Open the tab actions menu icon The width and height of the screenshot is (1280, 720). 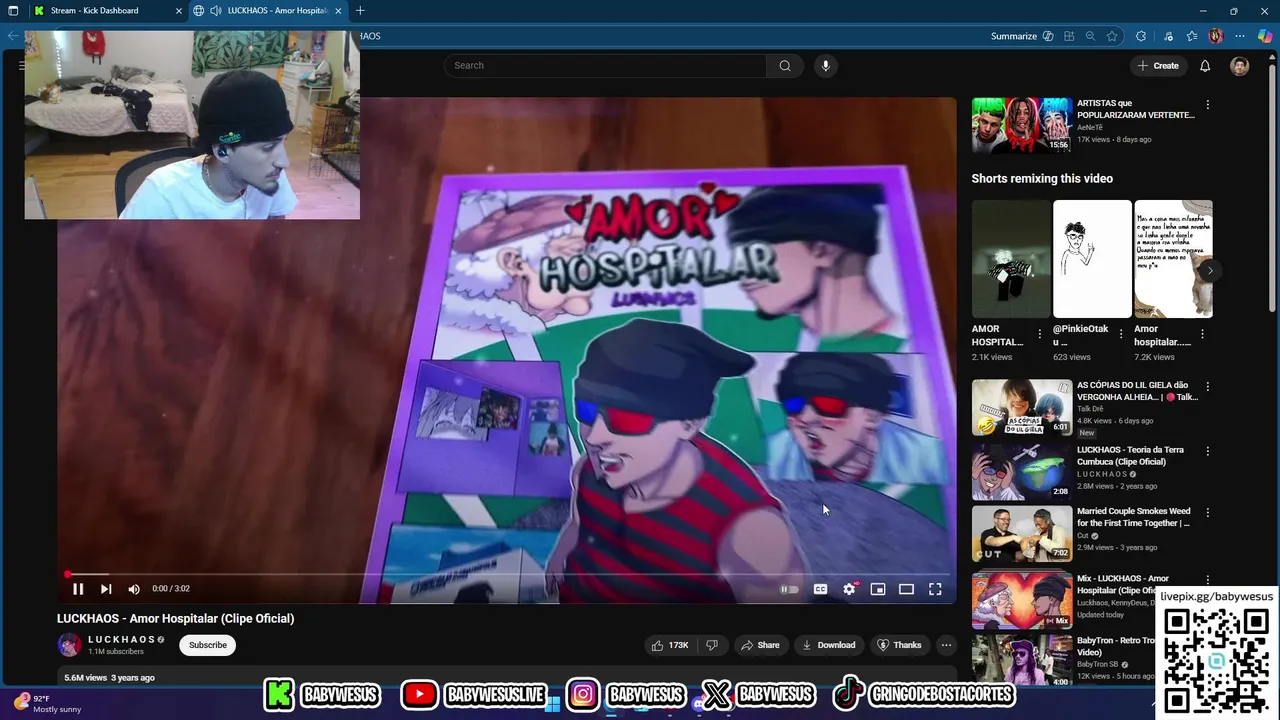coord(13,10)
